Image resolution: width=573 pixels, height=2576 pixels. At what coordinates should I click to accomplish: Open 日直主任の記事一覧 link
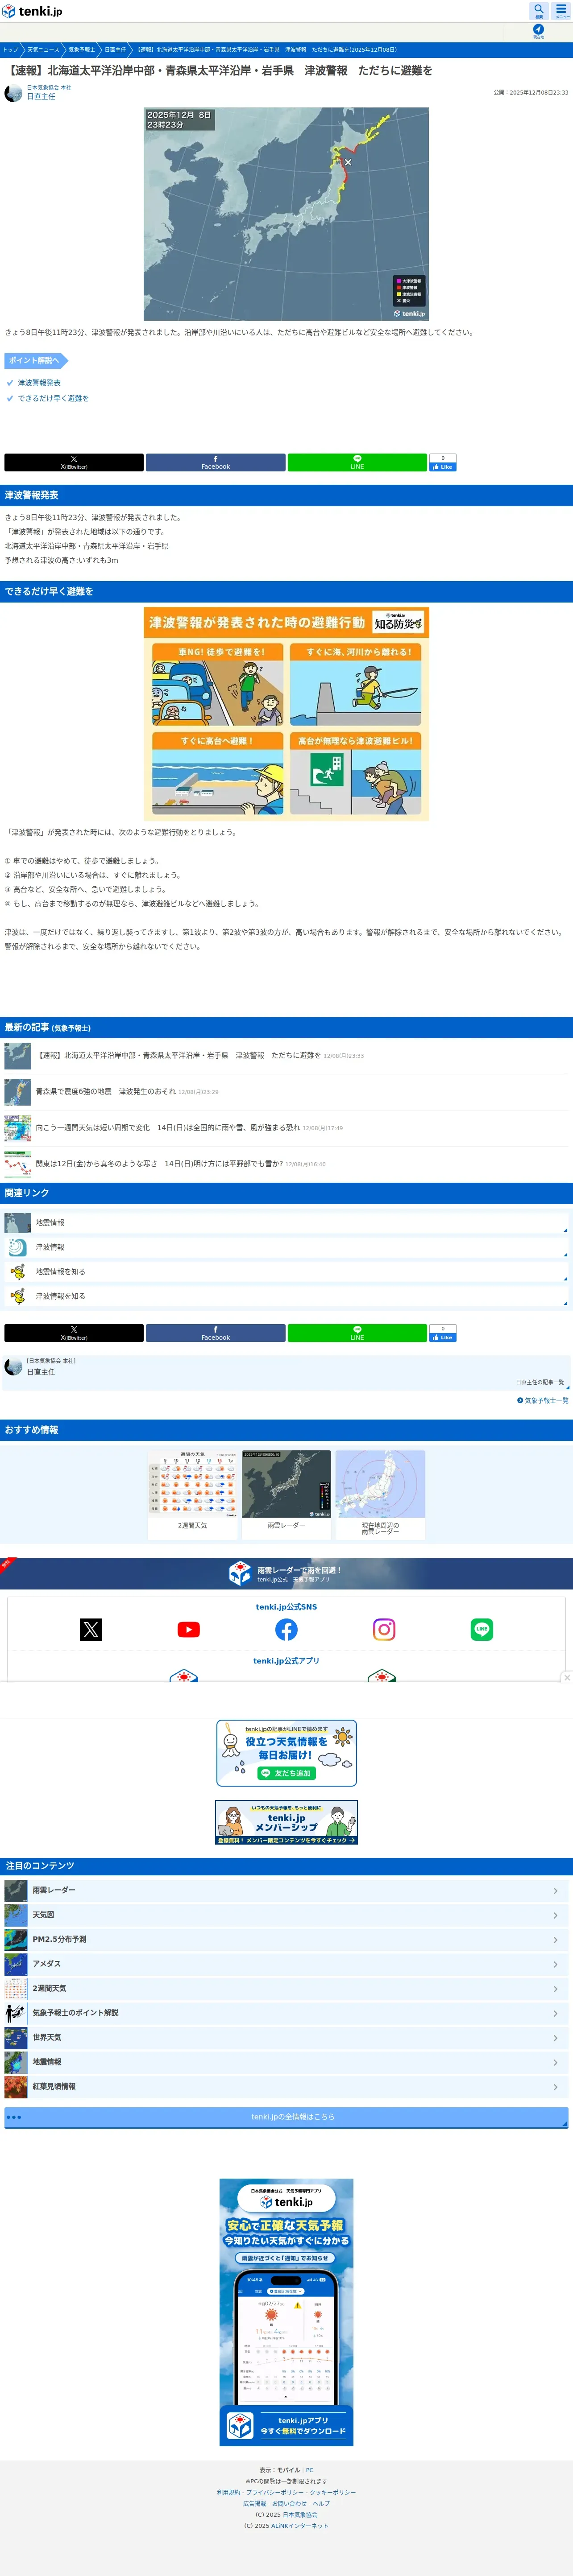[x=540, y=1382]
